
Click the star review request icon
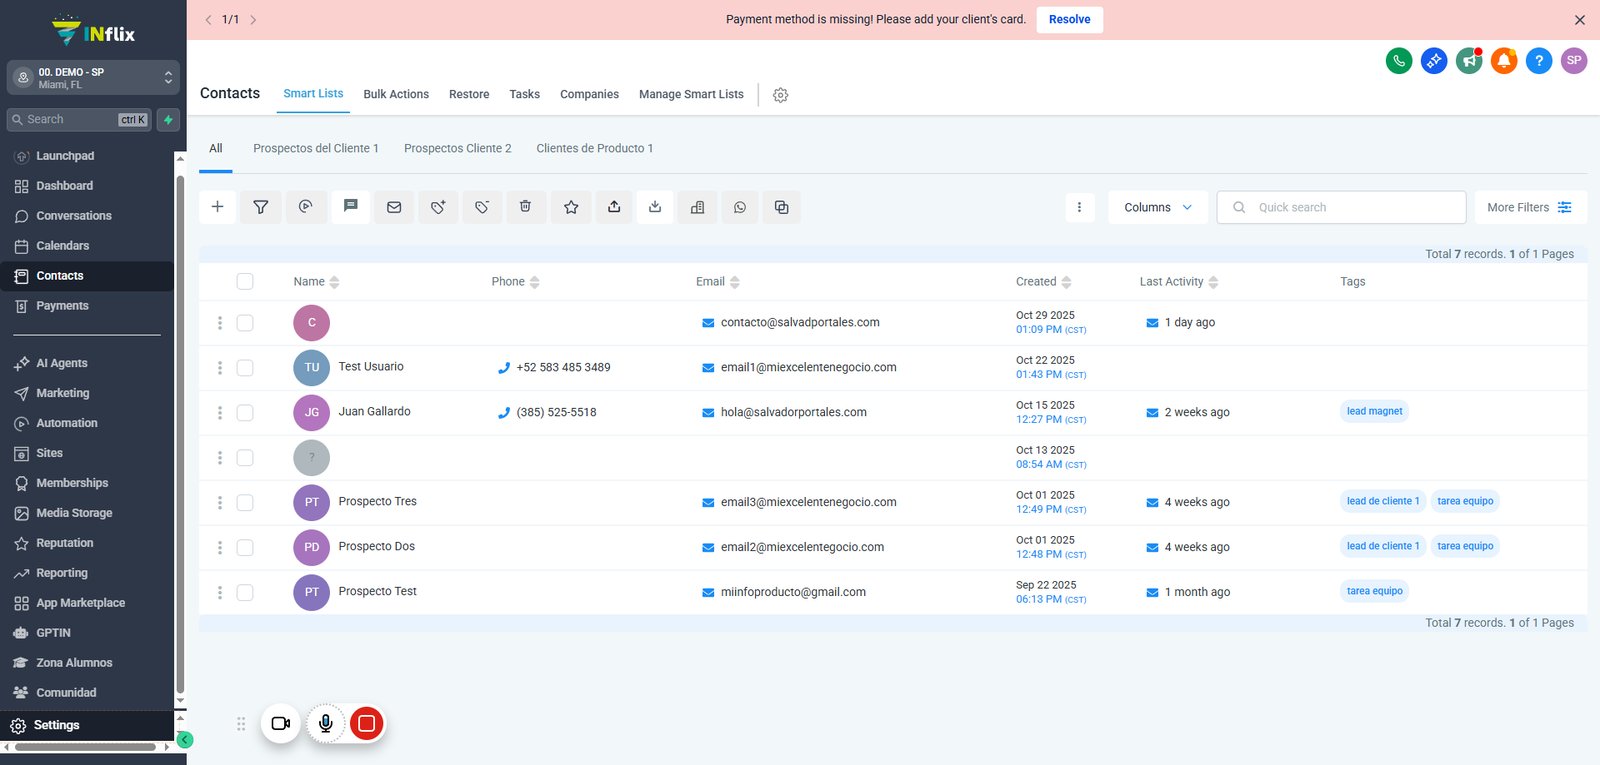[x=571, y=207]
